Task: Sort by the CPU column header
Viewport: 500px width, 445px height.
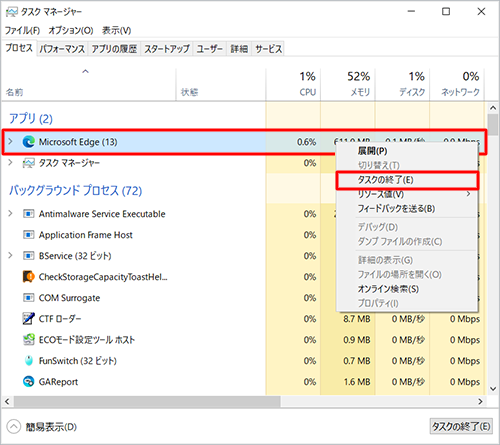Action: tap(293, 84)
